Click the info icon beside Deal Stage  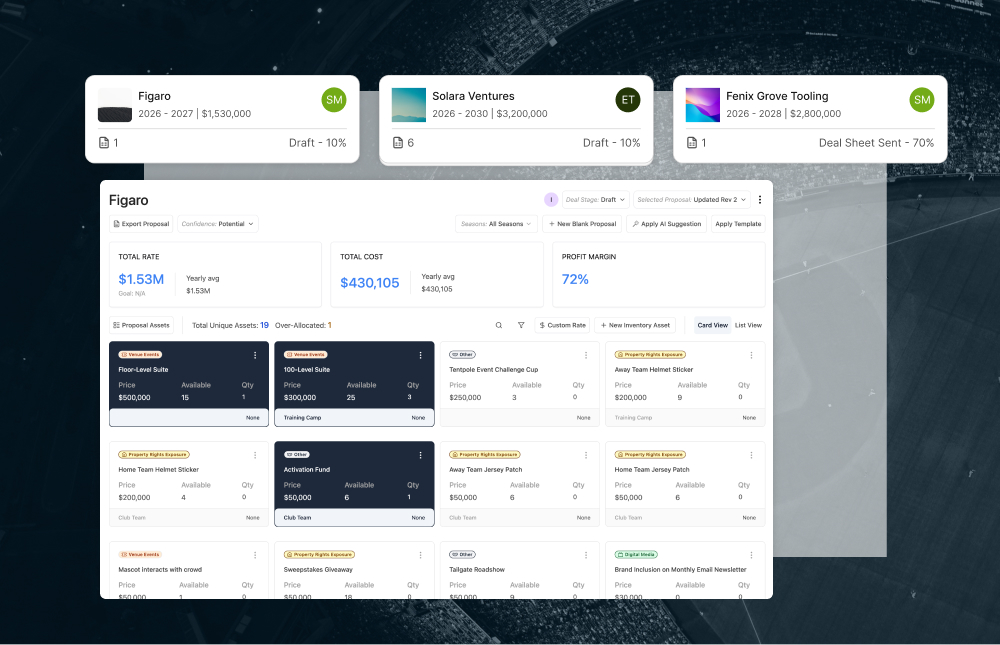pos(551,199)
